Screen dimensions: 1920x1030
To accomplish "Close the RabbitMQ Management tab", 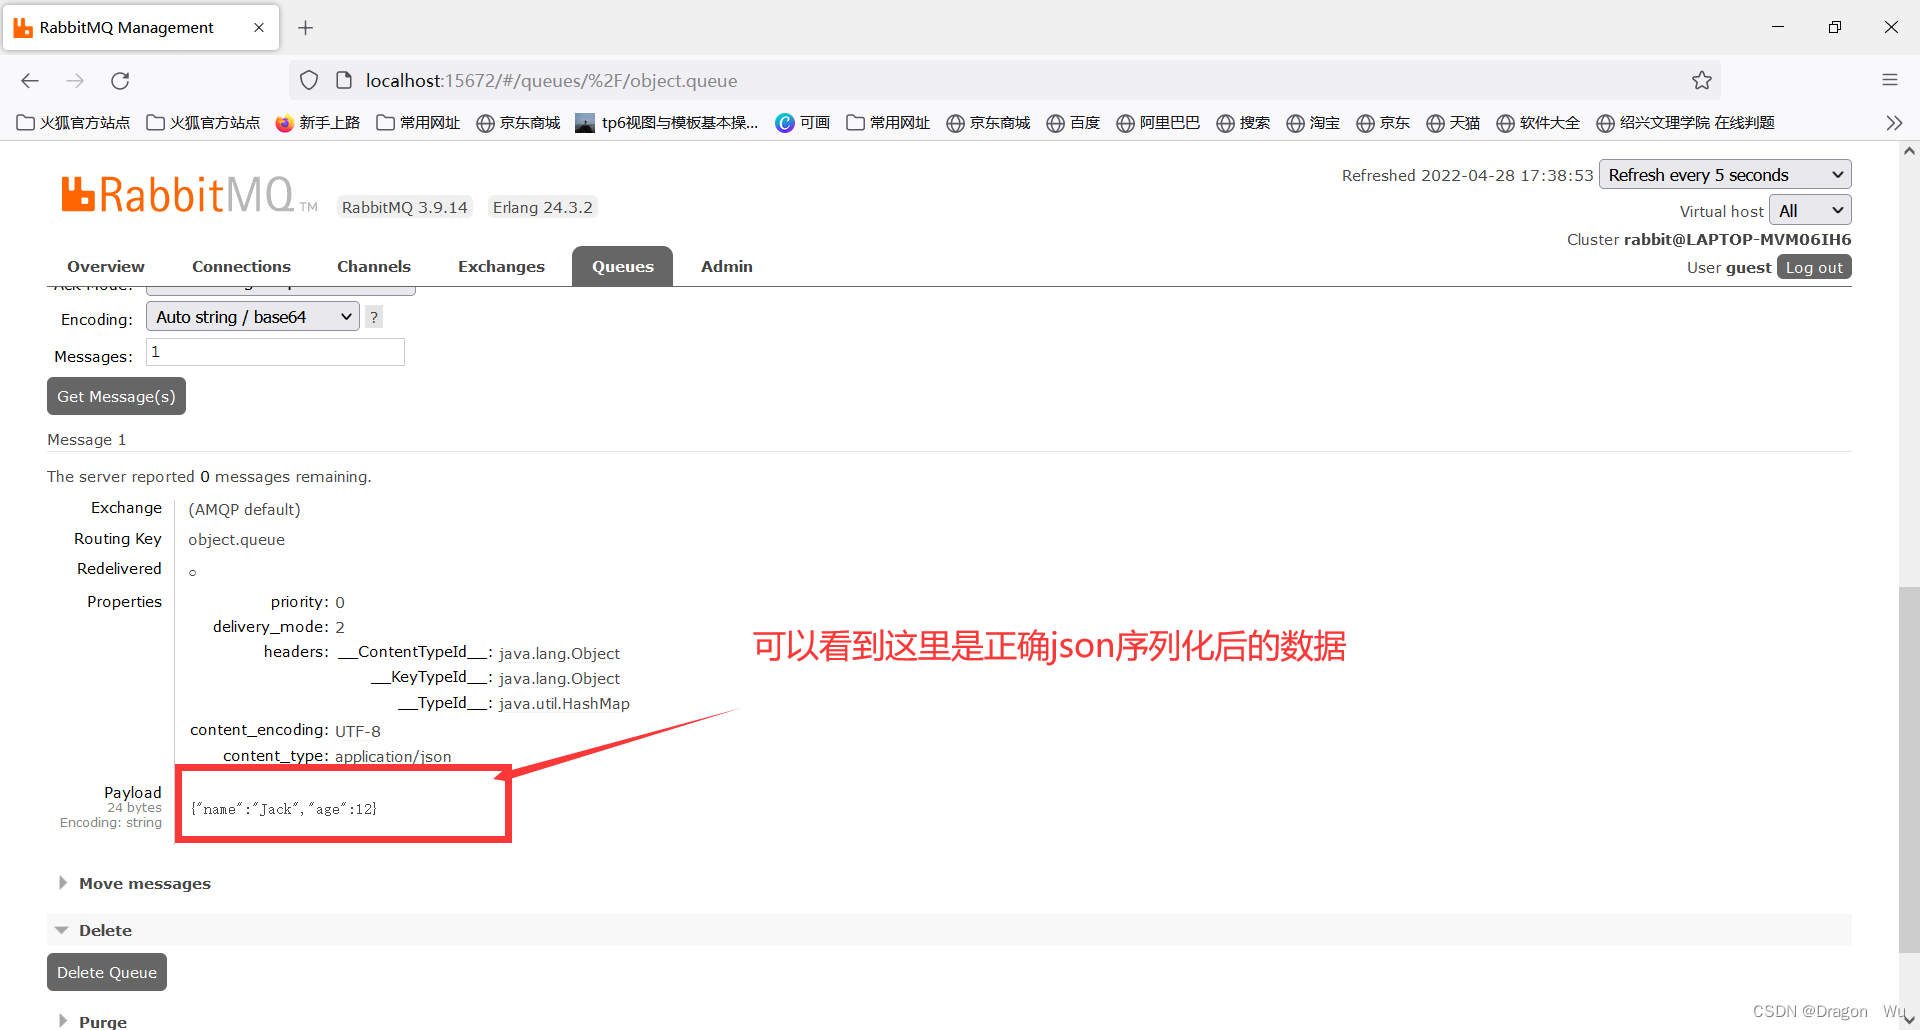I will [x=259, y=28].
